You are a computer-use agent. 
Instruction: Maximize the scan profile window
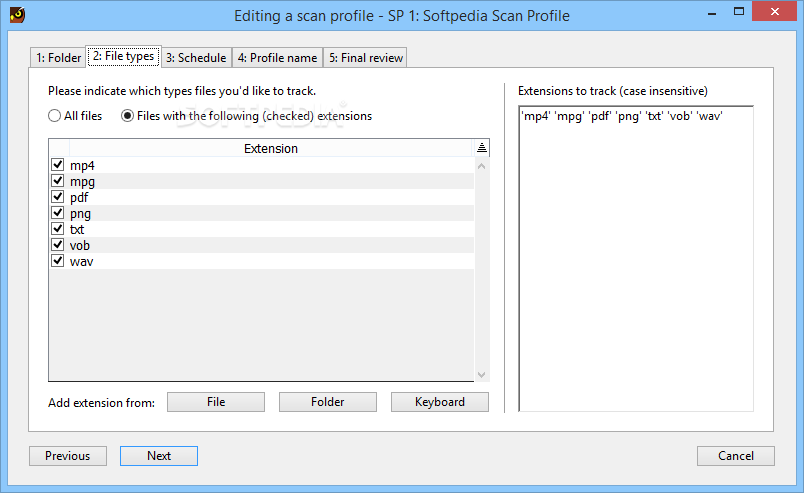tap(739, 11)
